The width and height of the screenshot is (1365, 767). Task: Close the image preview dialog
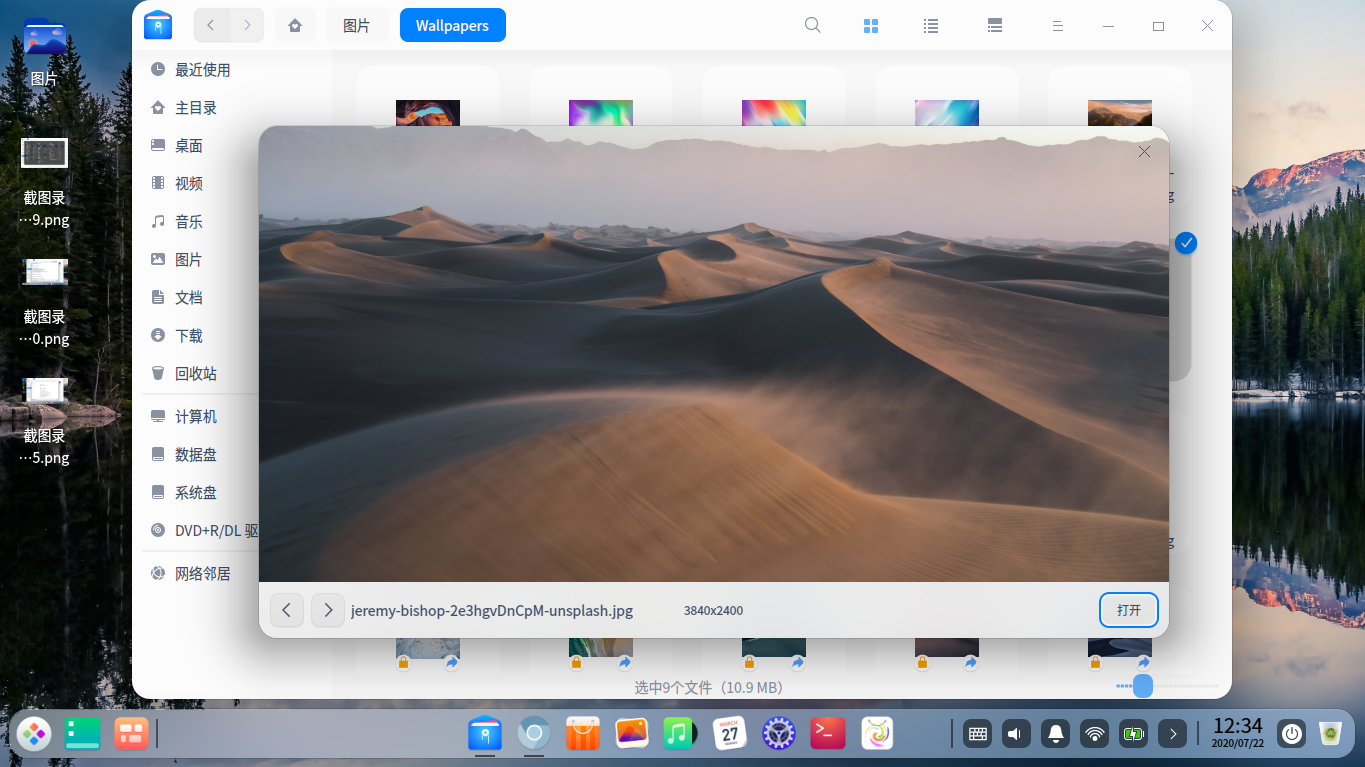click(x=1144, y=152)
